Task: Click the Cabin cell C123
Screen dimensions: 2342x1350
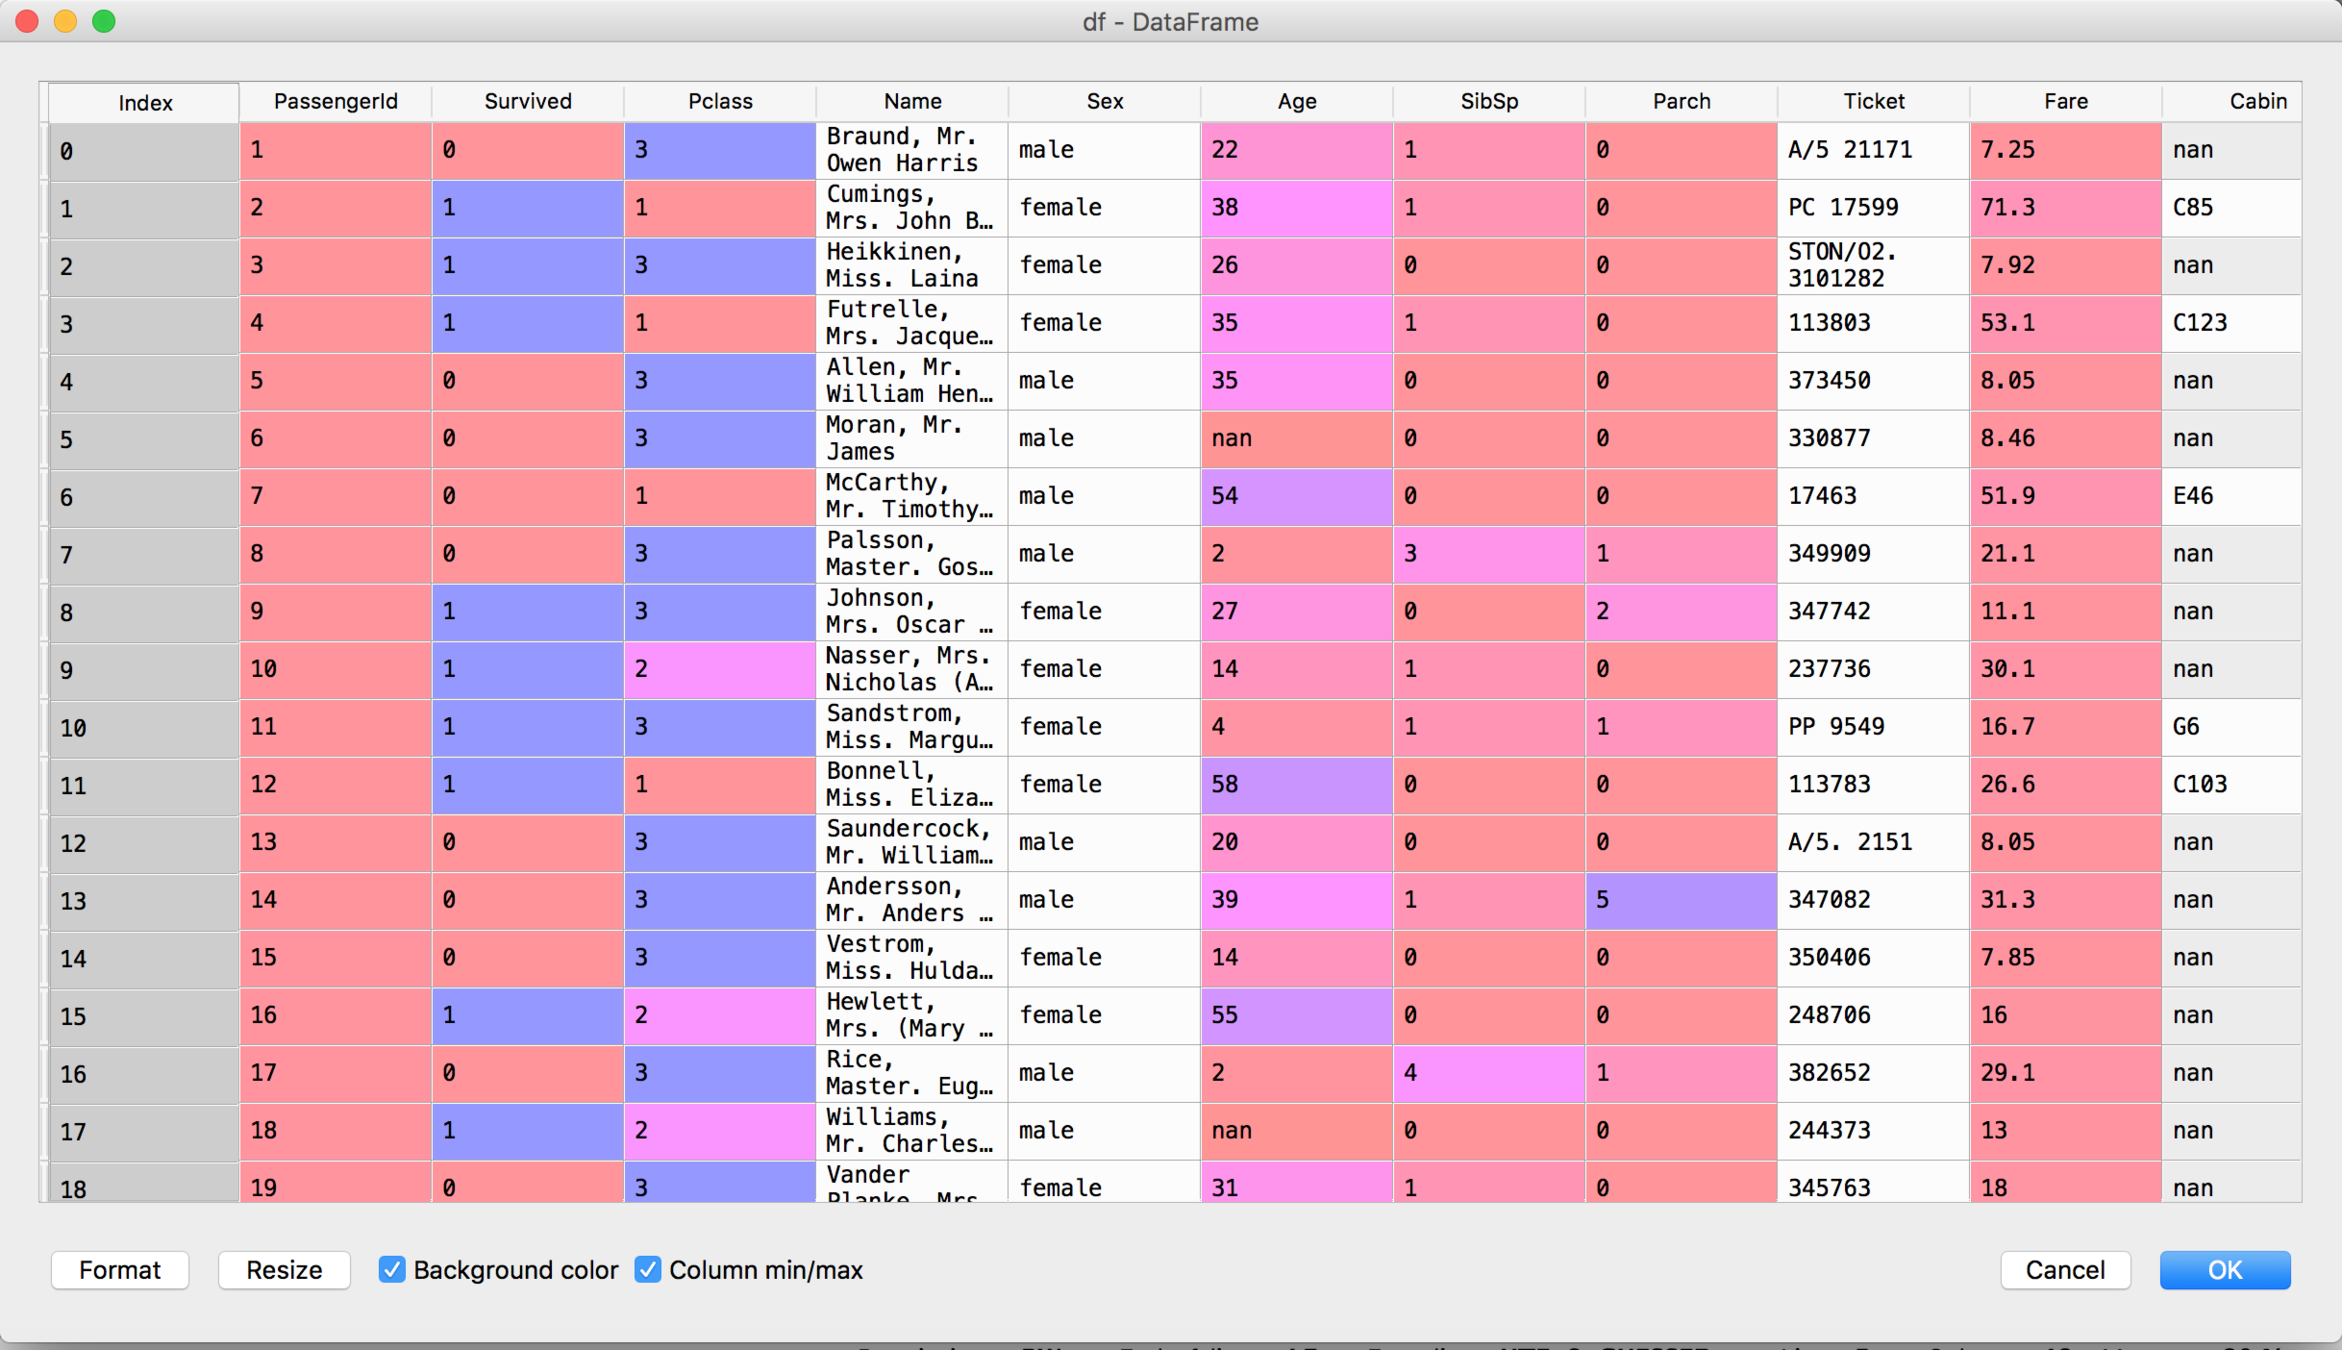Action: pyautogui.click(x=2230, y=323)
